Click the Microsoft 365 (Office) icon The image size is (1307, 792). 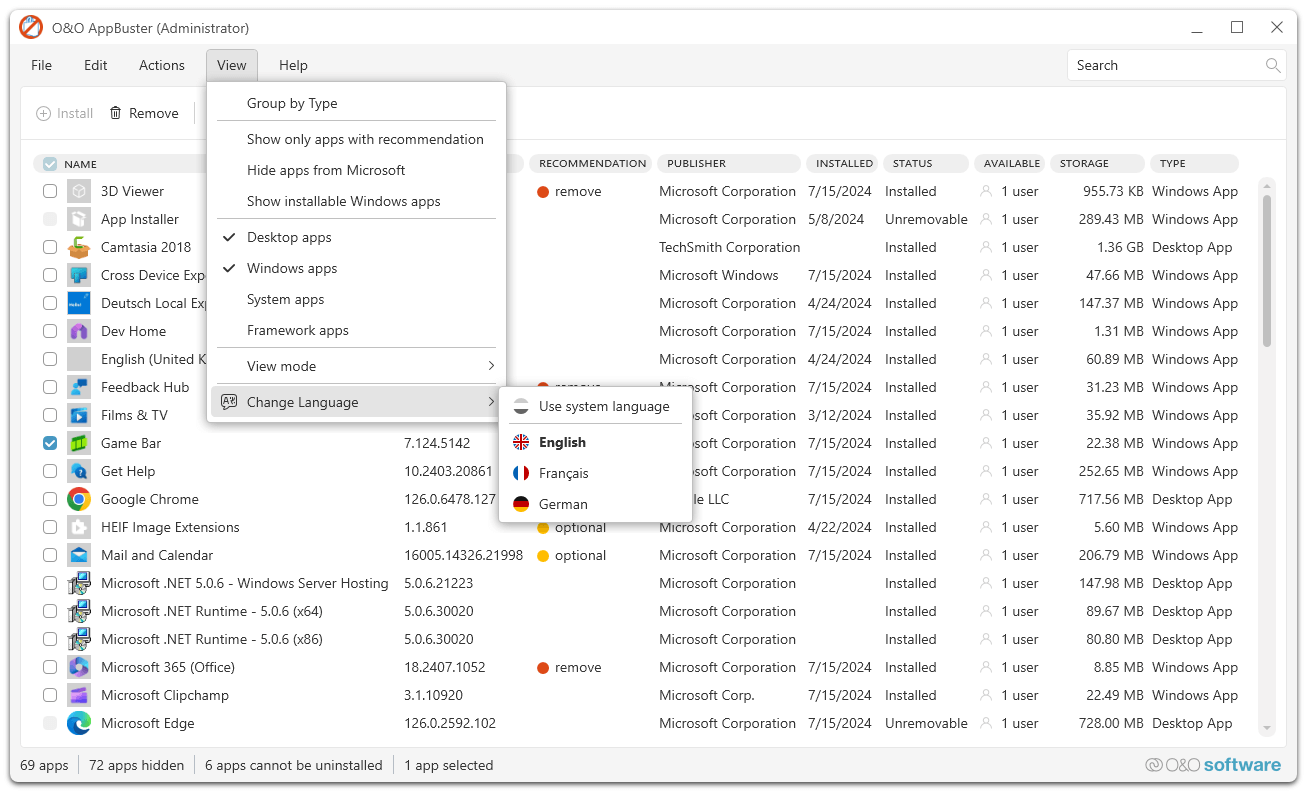(x=79, y=667)
